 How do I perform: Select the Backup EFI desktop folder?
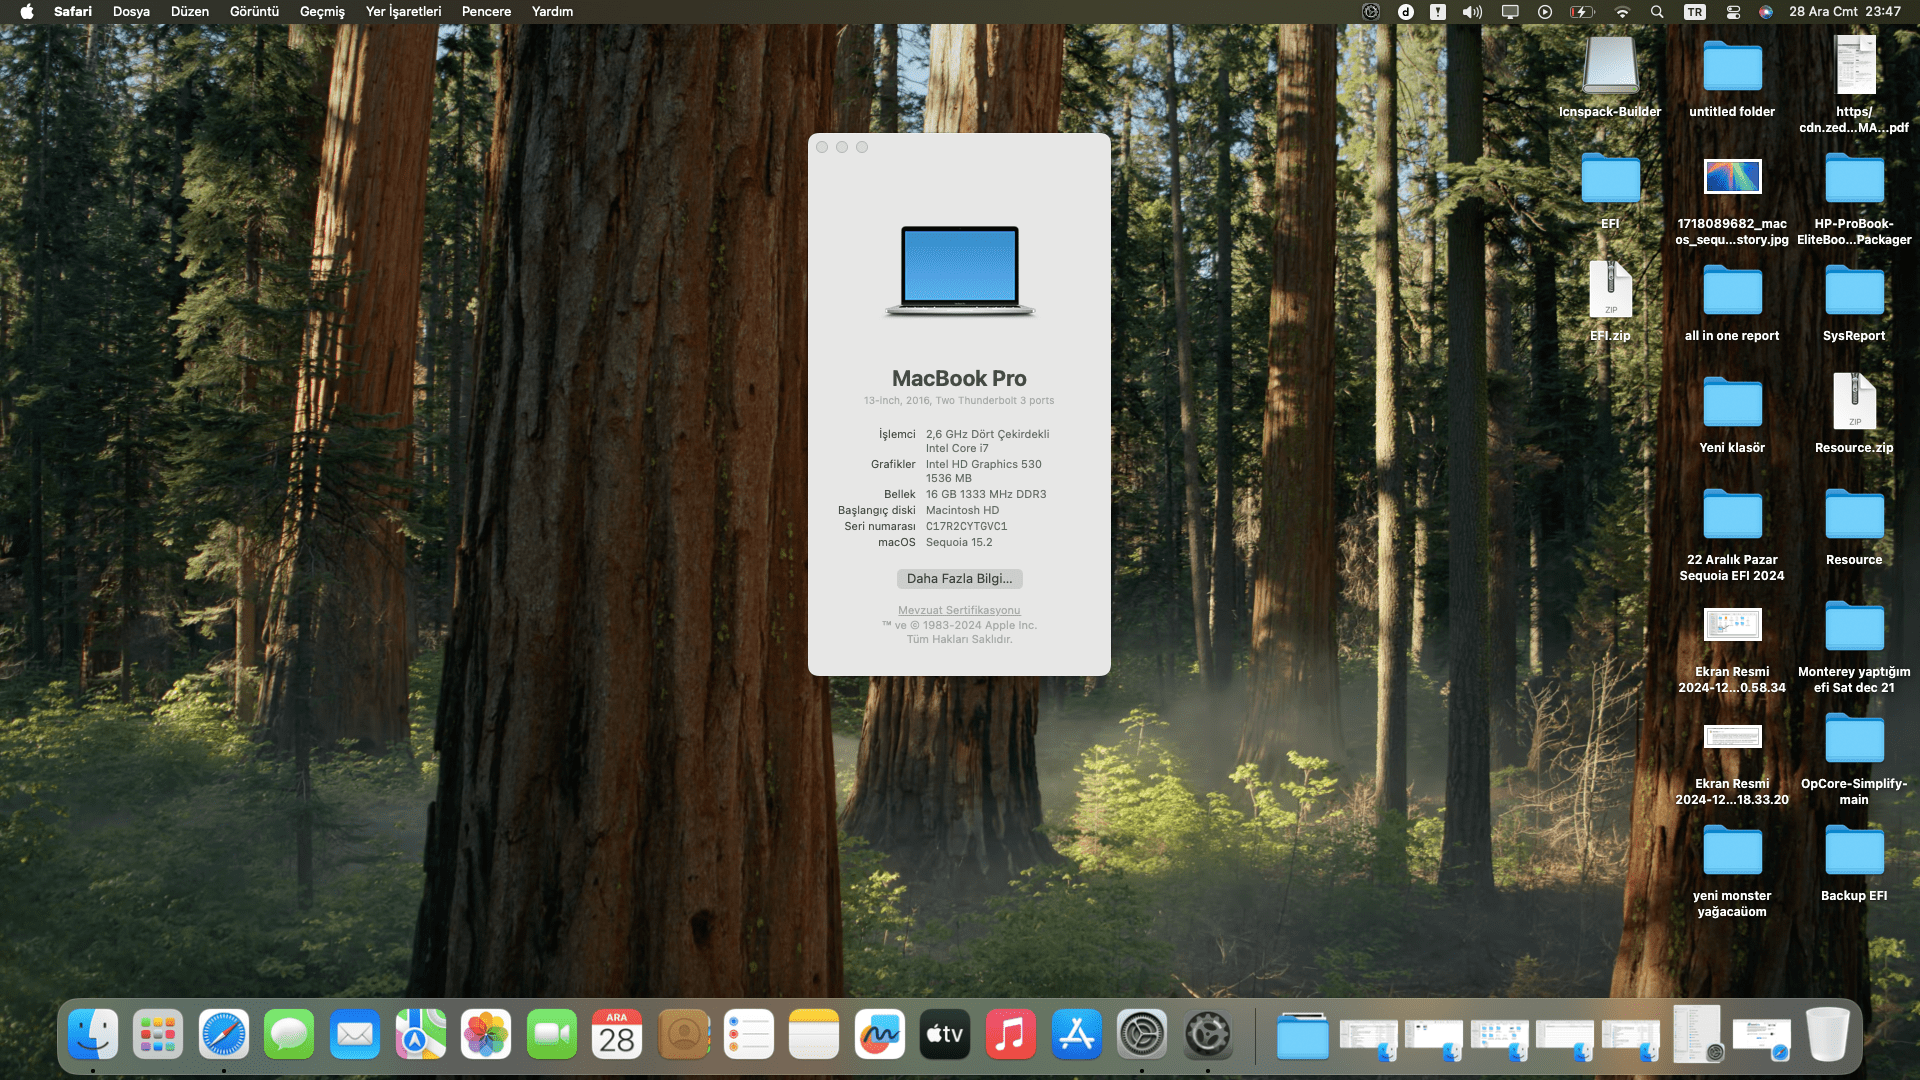tap(1853, 853)
